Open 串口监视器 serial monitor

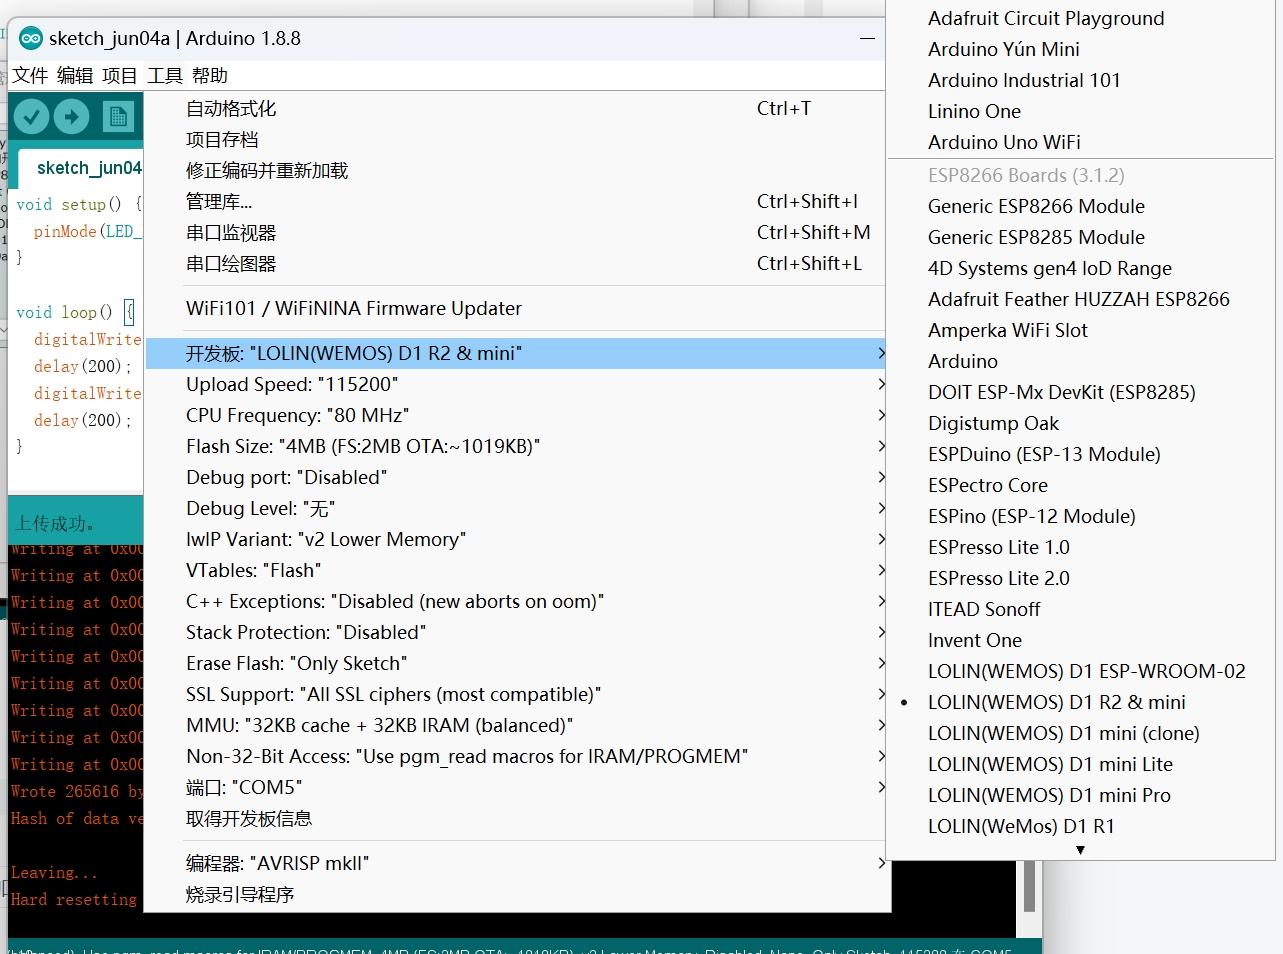point(516,233)
